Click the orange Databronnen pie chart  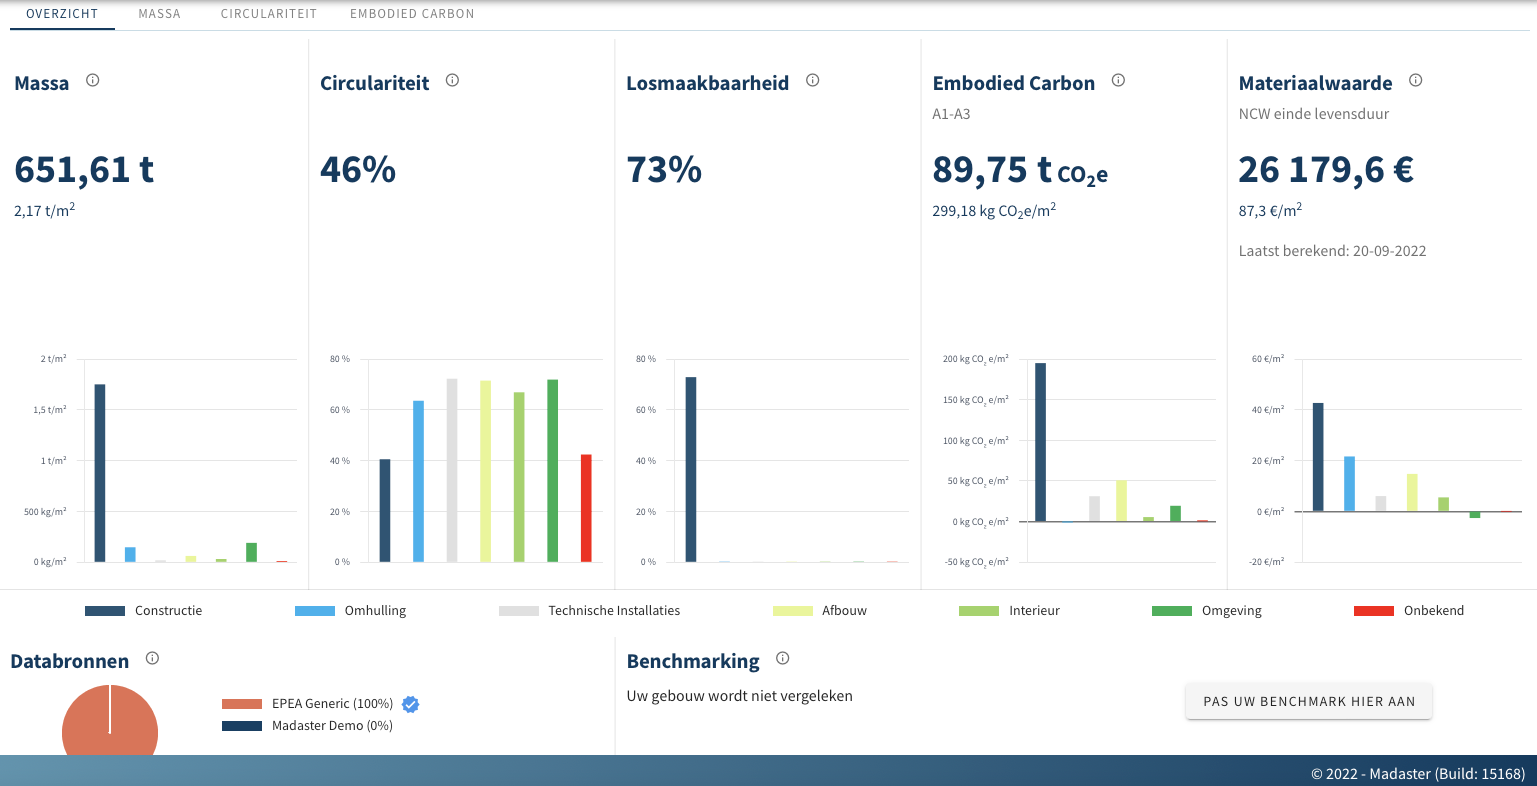110,725
